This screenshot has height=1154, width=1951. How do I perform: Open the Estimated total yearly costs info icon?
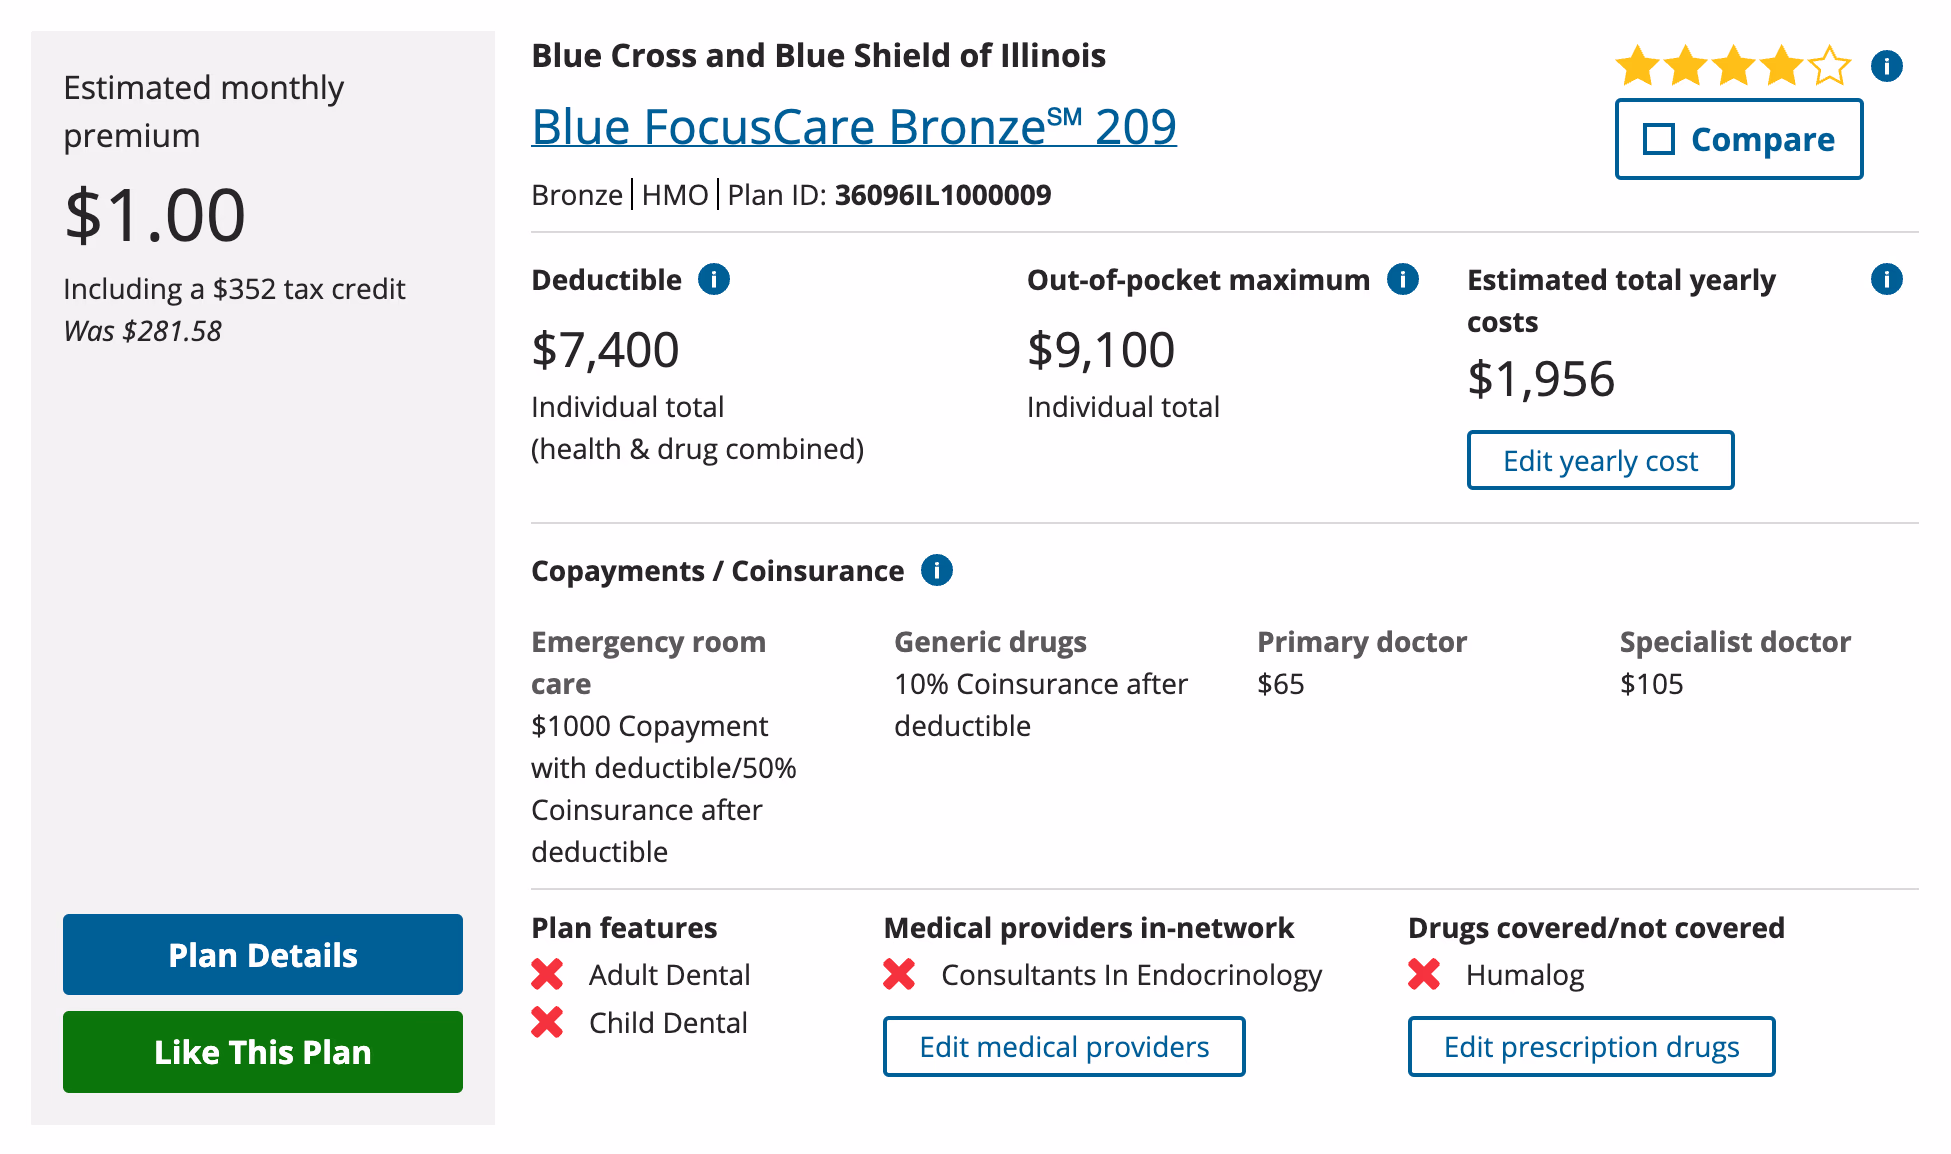point(1888,280)
